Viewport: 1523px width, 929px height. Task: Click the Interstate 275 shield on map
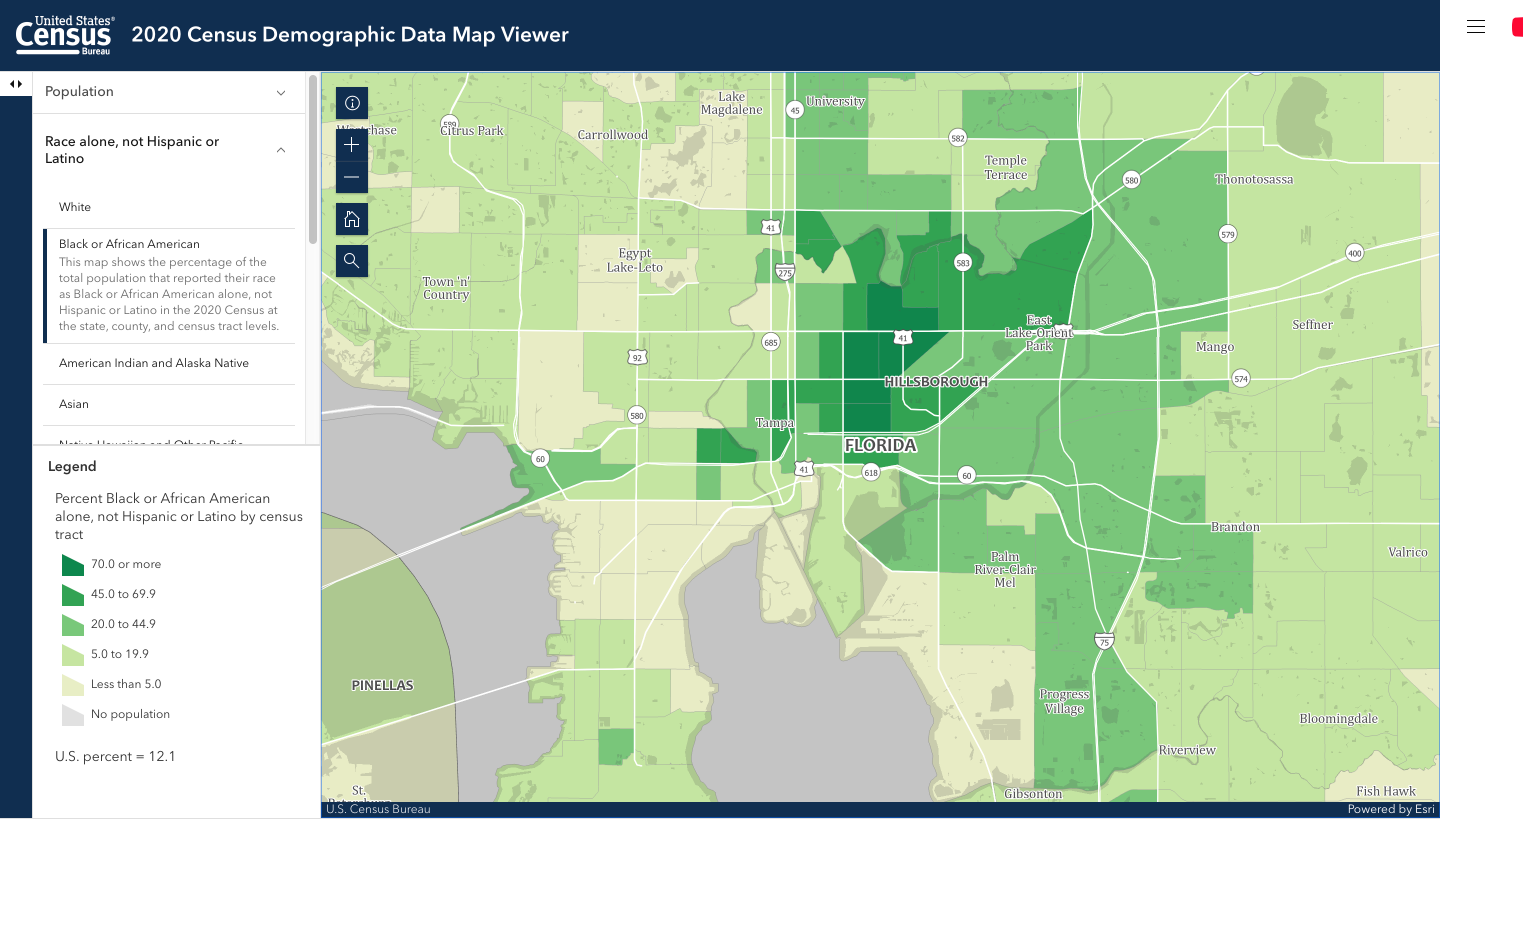(785, 272)
